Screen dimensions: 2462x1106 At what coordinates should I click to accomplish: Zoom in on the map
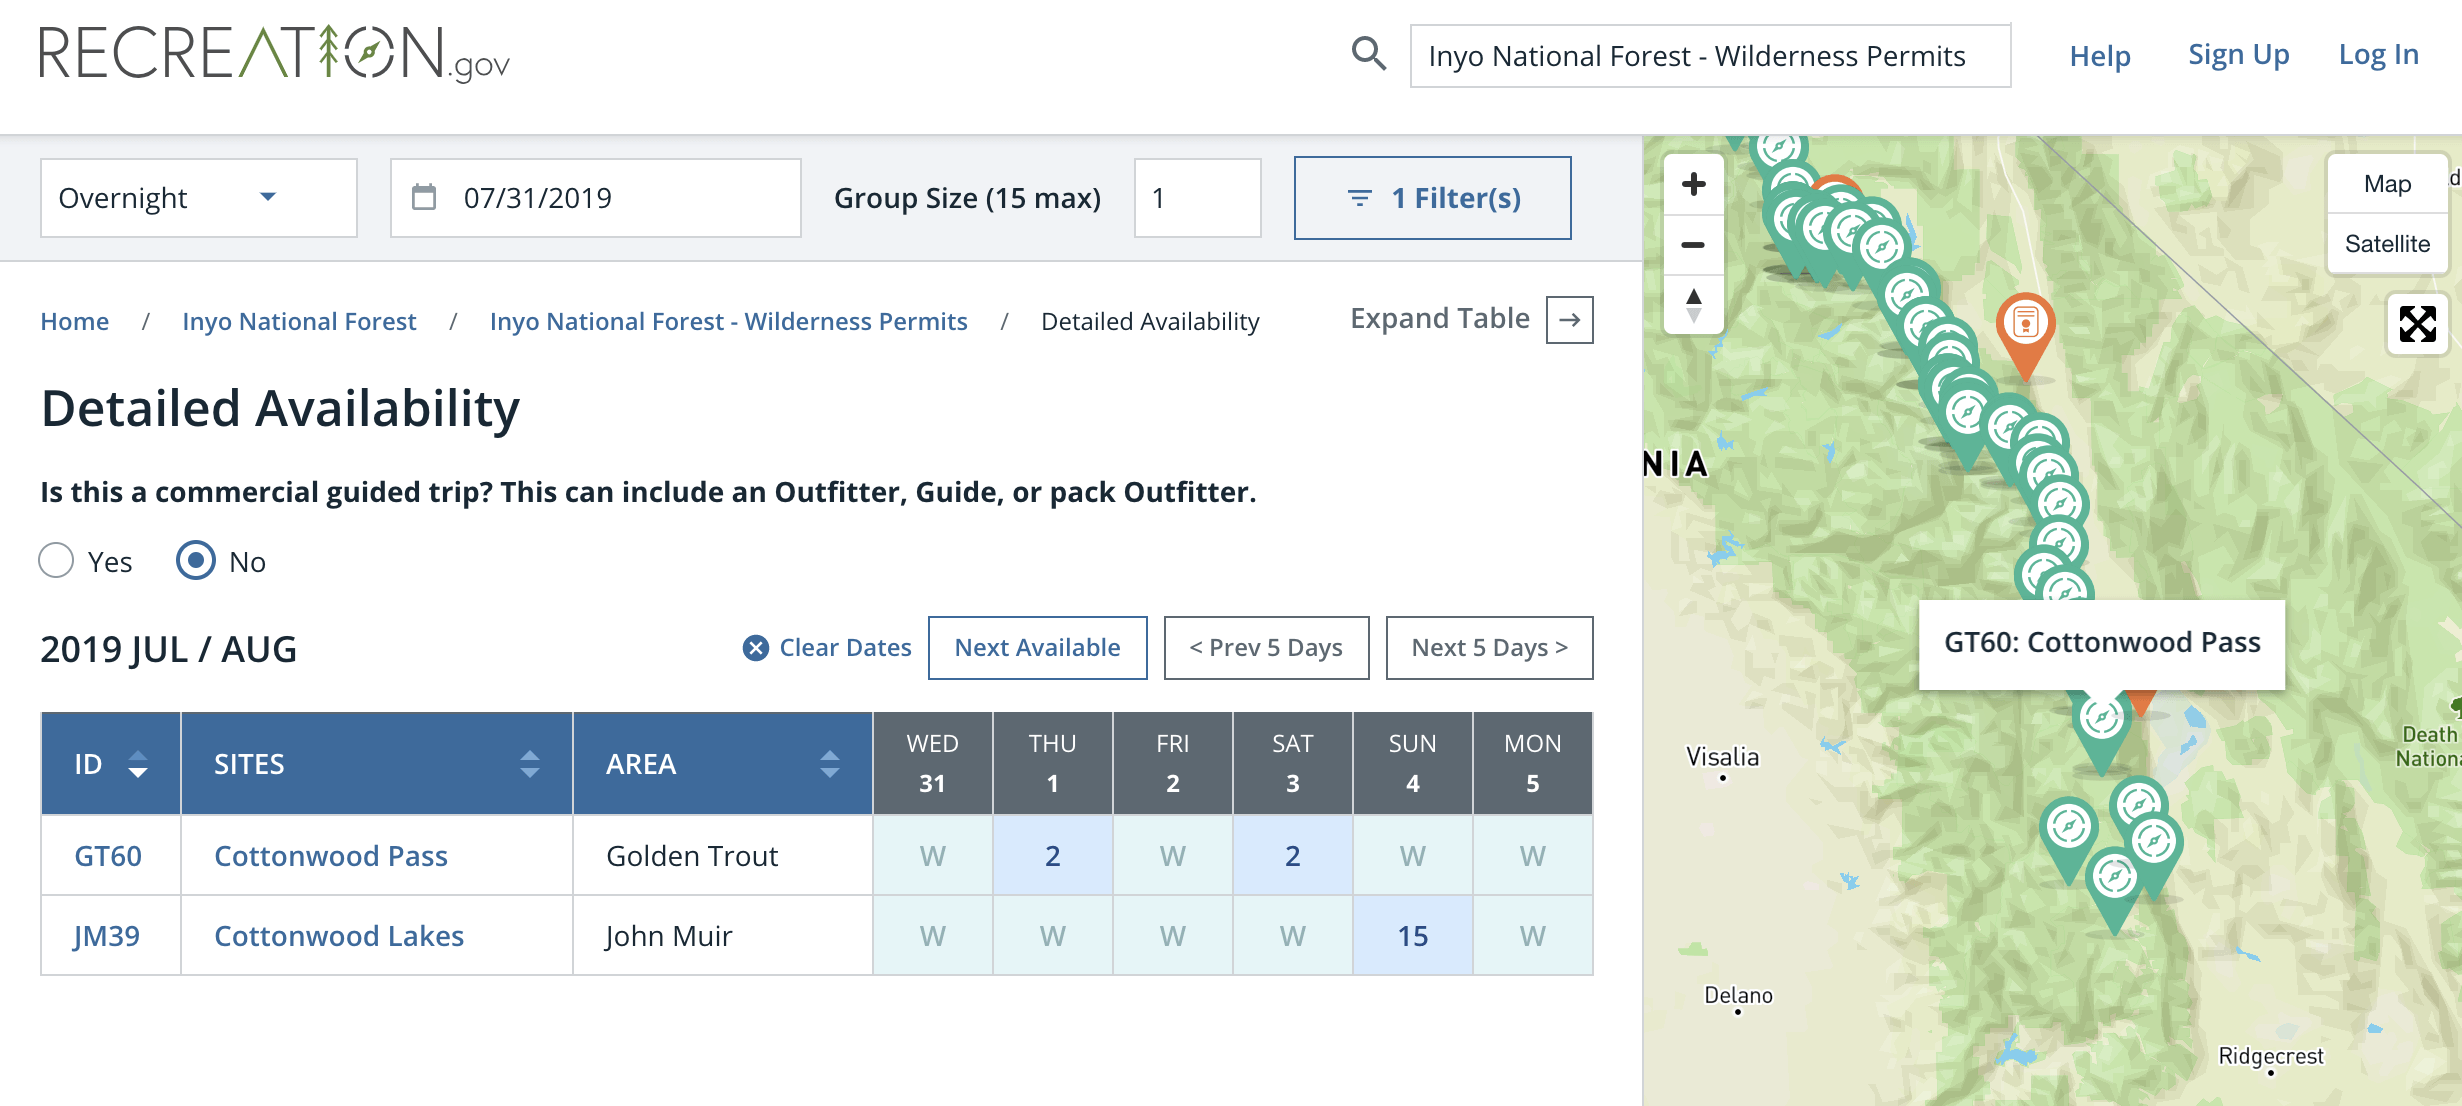coord(1693,184)
